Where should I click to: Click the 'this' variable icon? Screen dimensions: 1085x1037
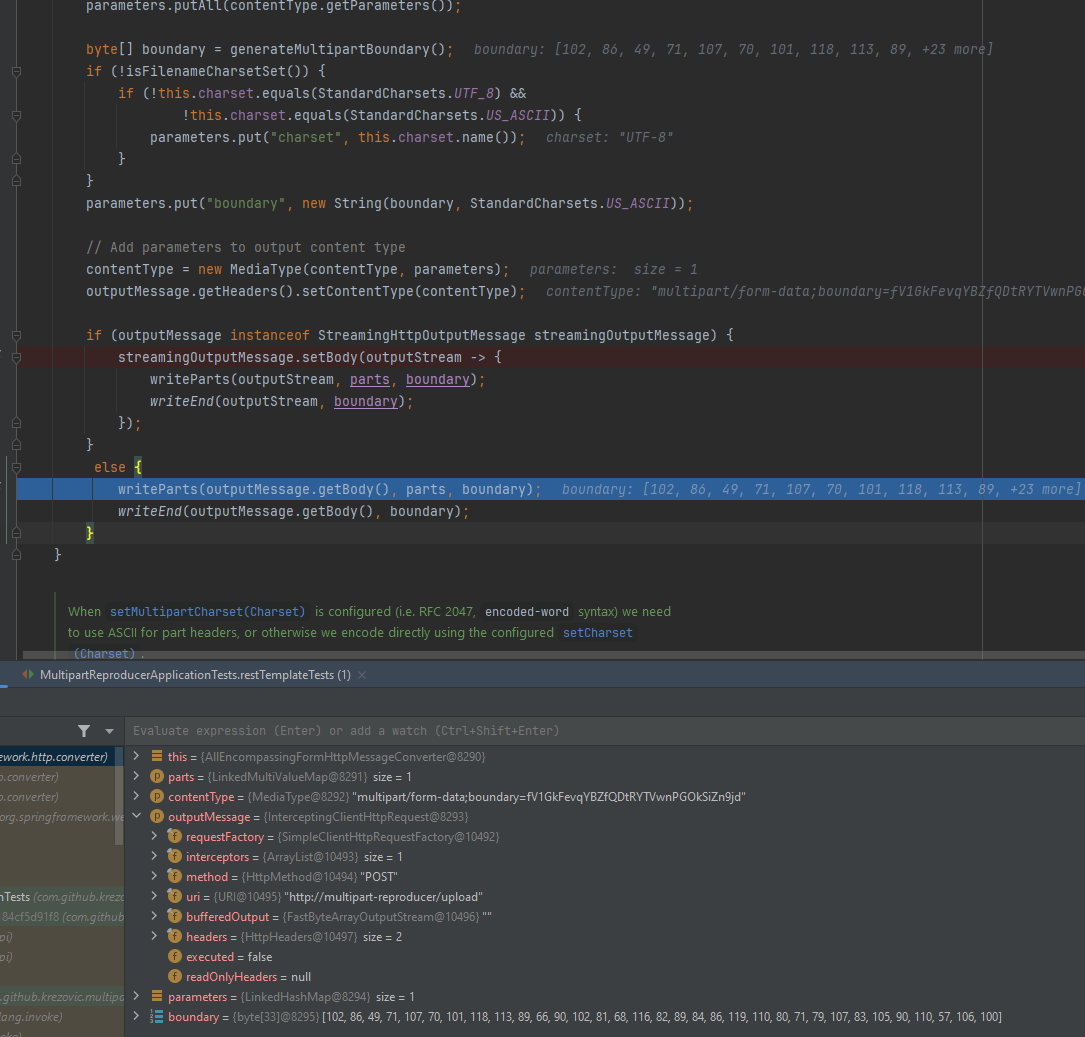[x=157, y=756]
